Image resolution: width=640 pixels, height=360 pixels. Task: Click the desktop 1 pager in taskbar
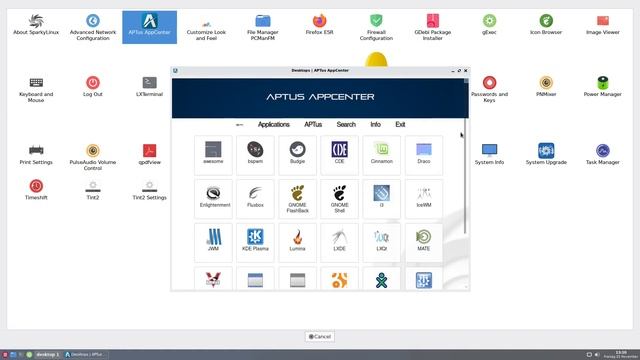click(47, 355)
